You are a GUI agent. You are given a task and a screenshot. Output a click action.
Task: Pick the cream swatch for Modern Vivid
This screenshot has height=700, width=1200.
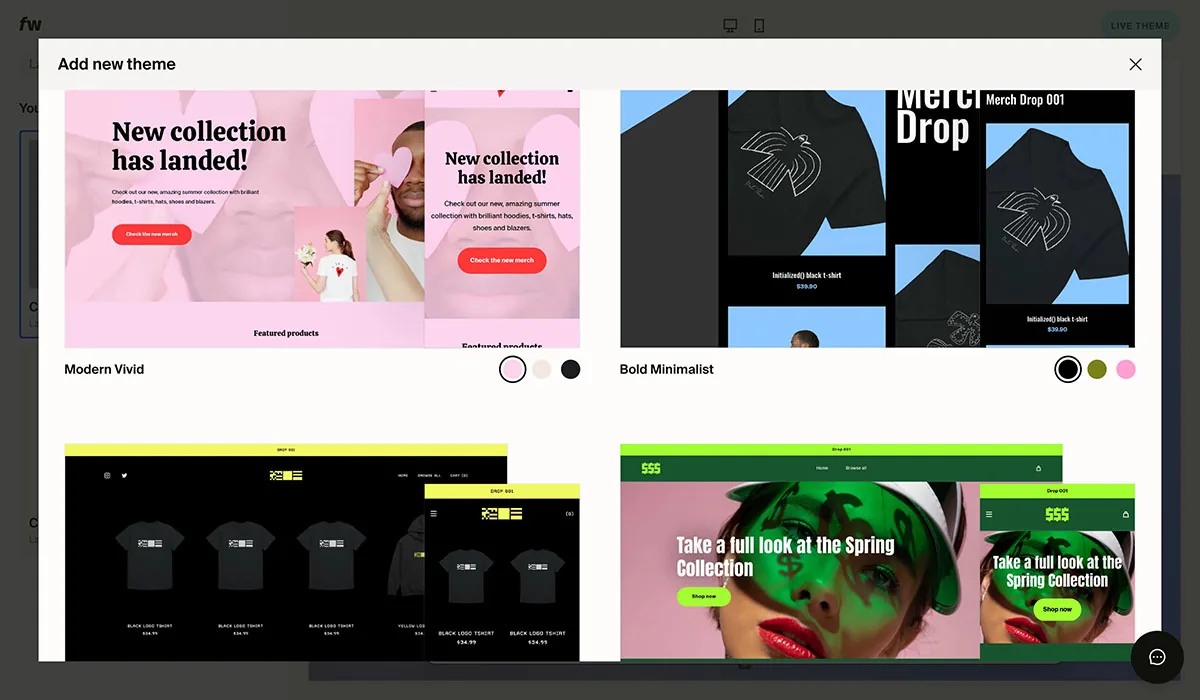pos(541,369)
